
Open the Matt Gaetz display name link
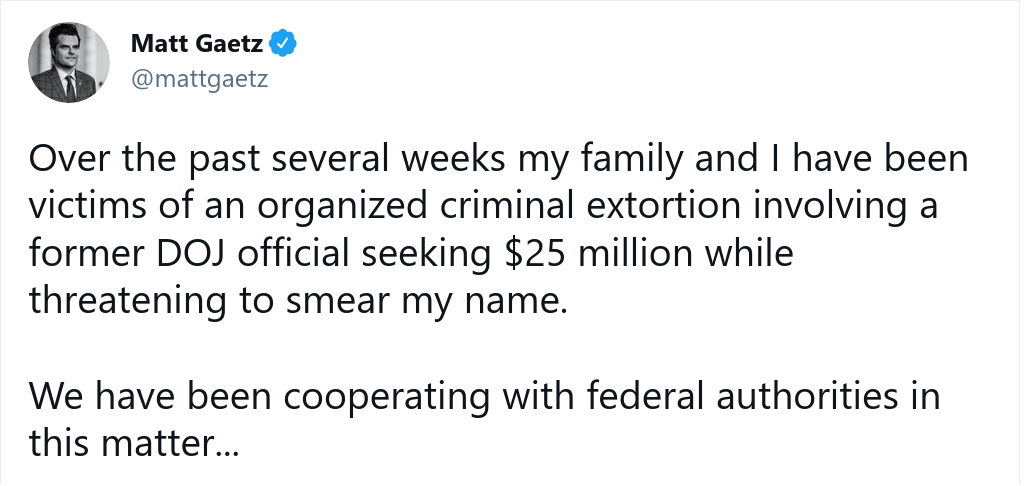click(197, 44)
